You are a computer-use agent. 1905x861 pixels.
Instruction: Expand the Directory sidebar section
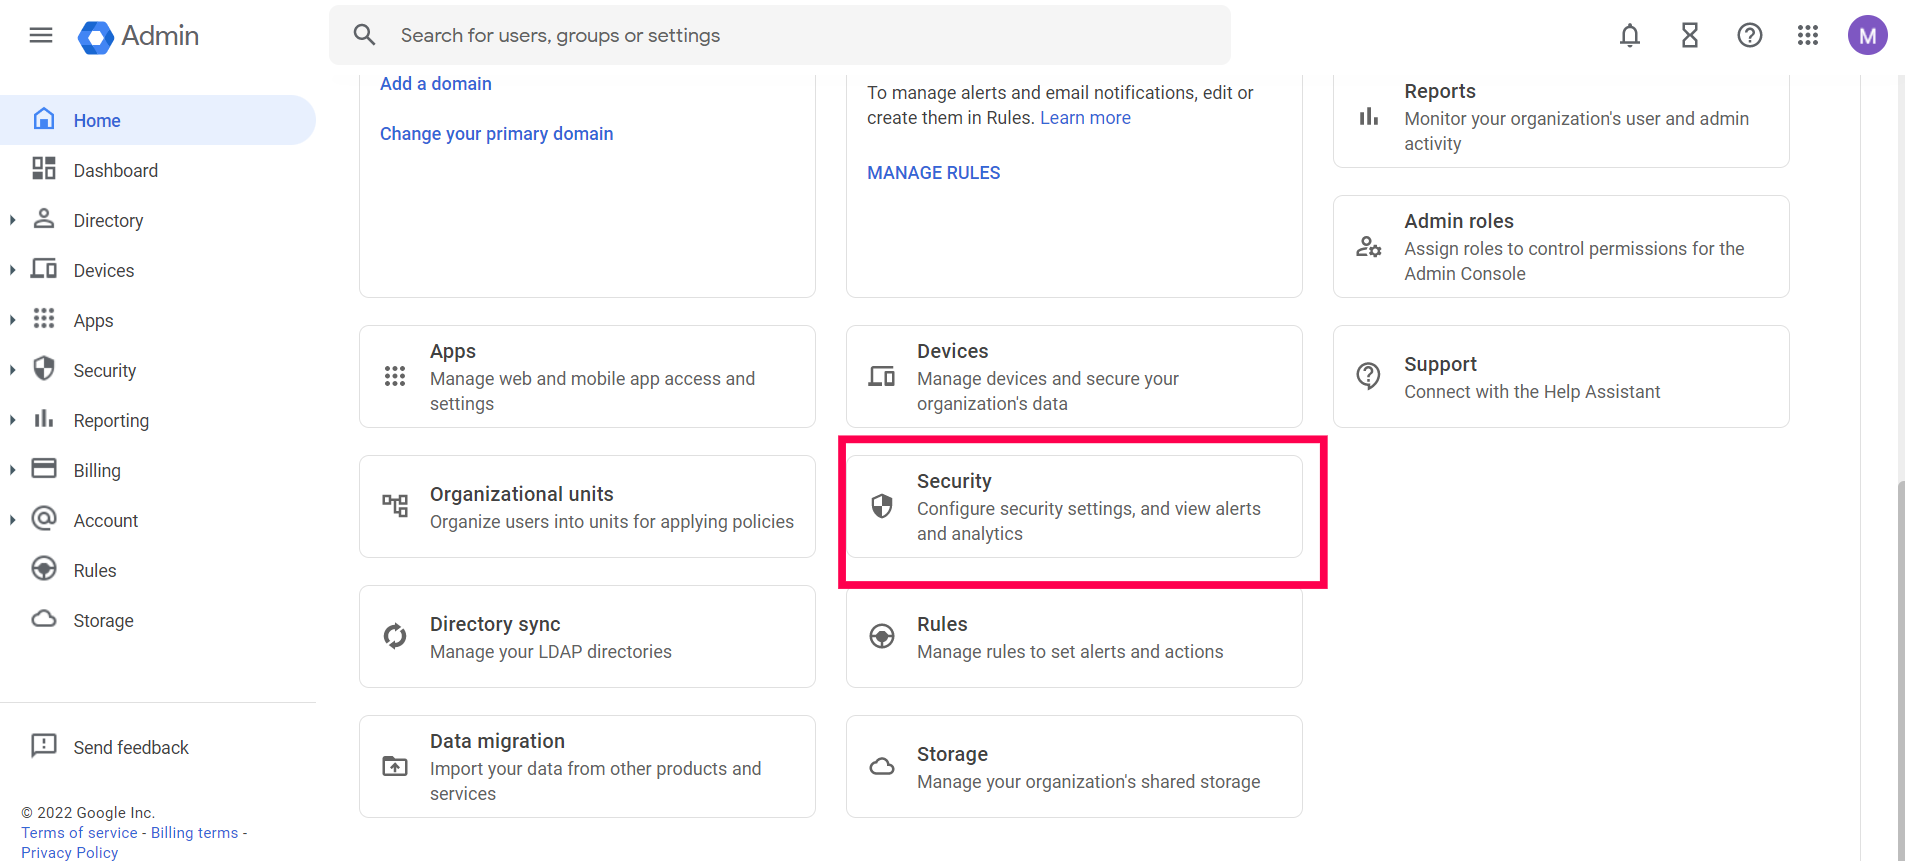coord(13,220)
